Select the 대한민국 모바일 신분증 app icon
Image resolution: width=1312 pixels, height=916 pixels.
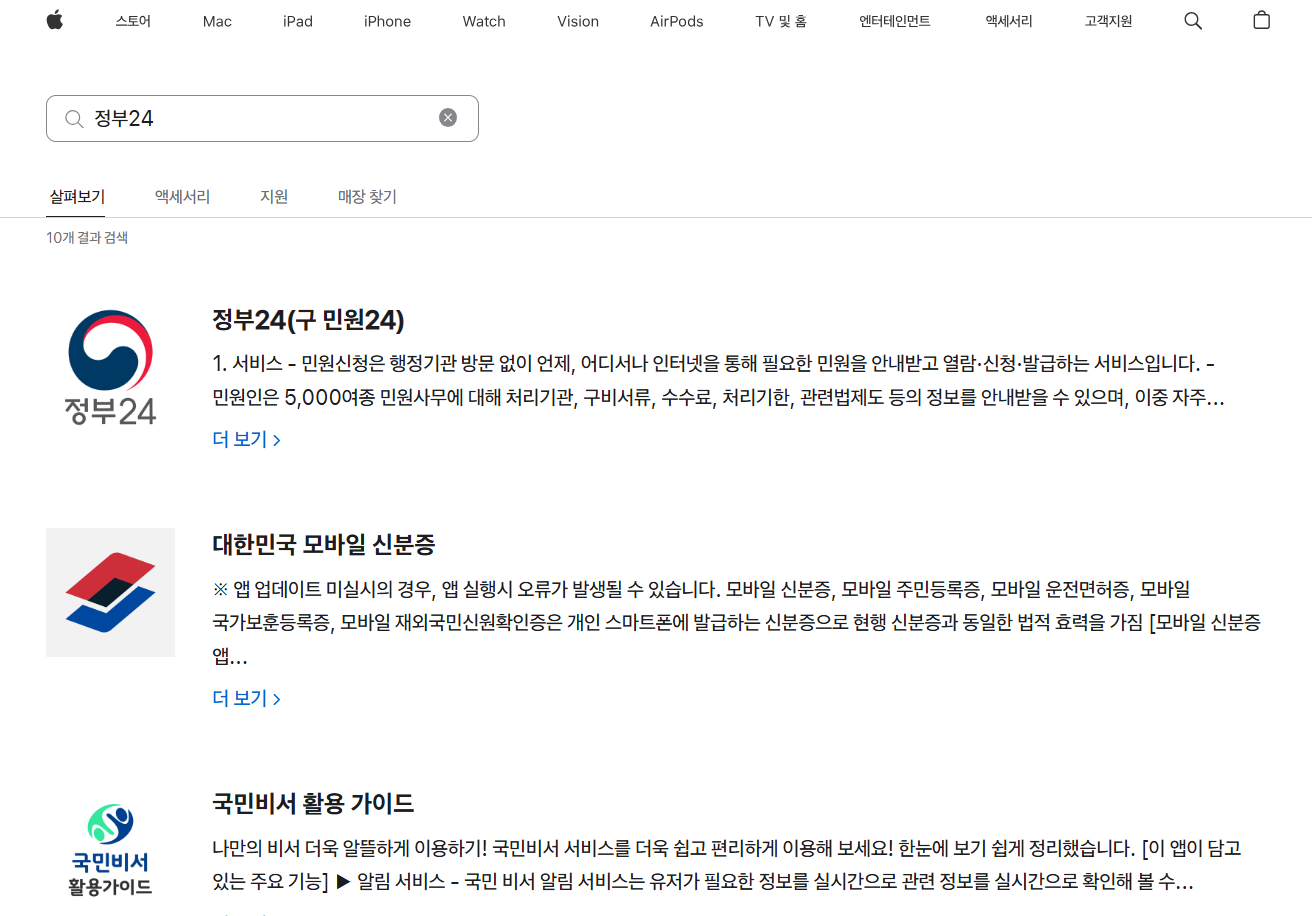110,592
